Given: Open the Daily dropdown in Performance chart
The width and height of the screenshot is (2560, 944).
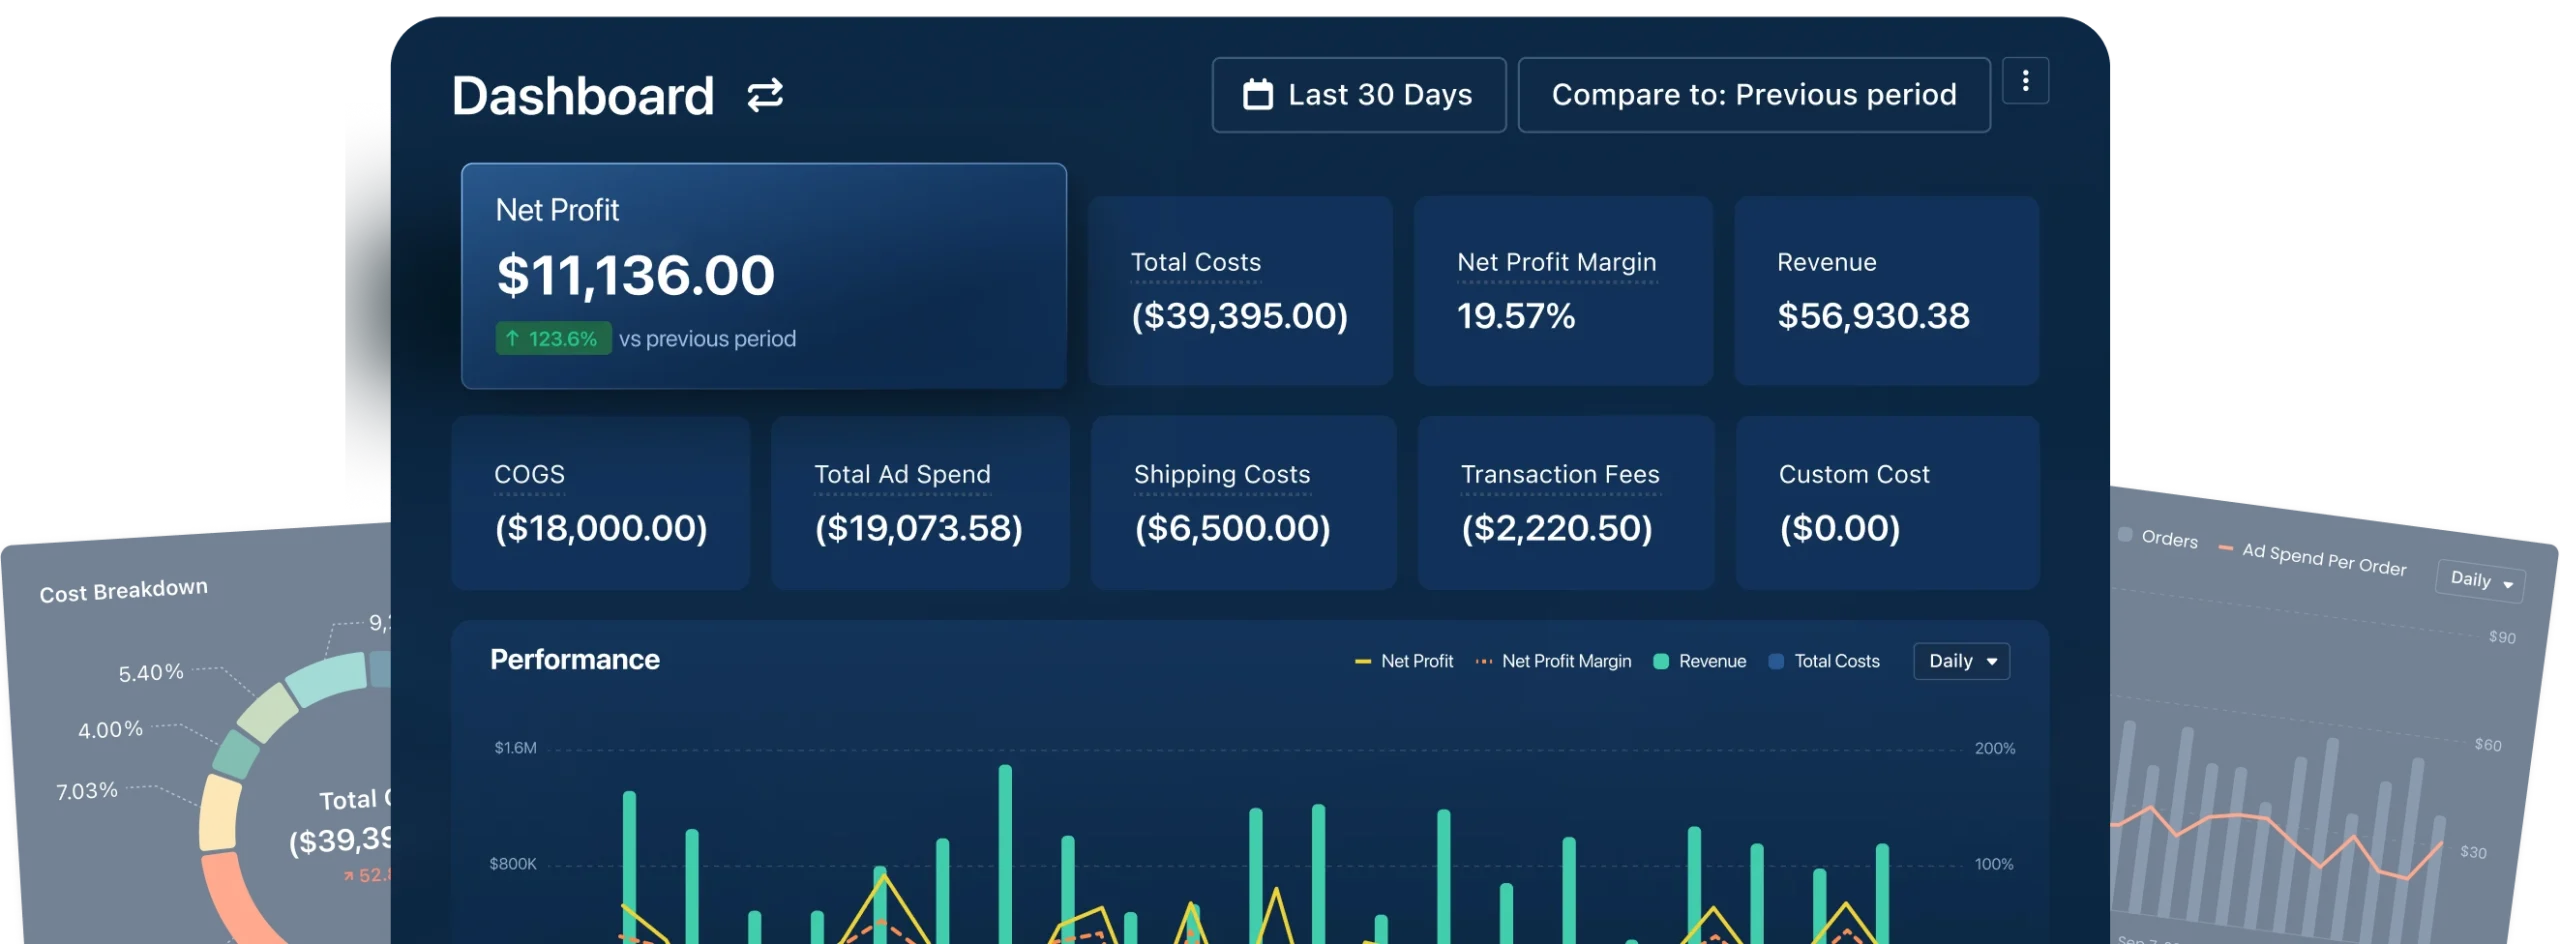Looking at the screenshot, I should [x=1961, y=661].
